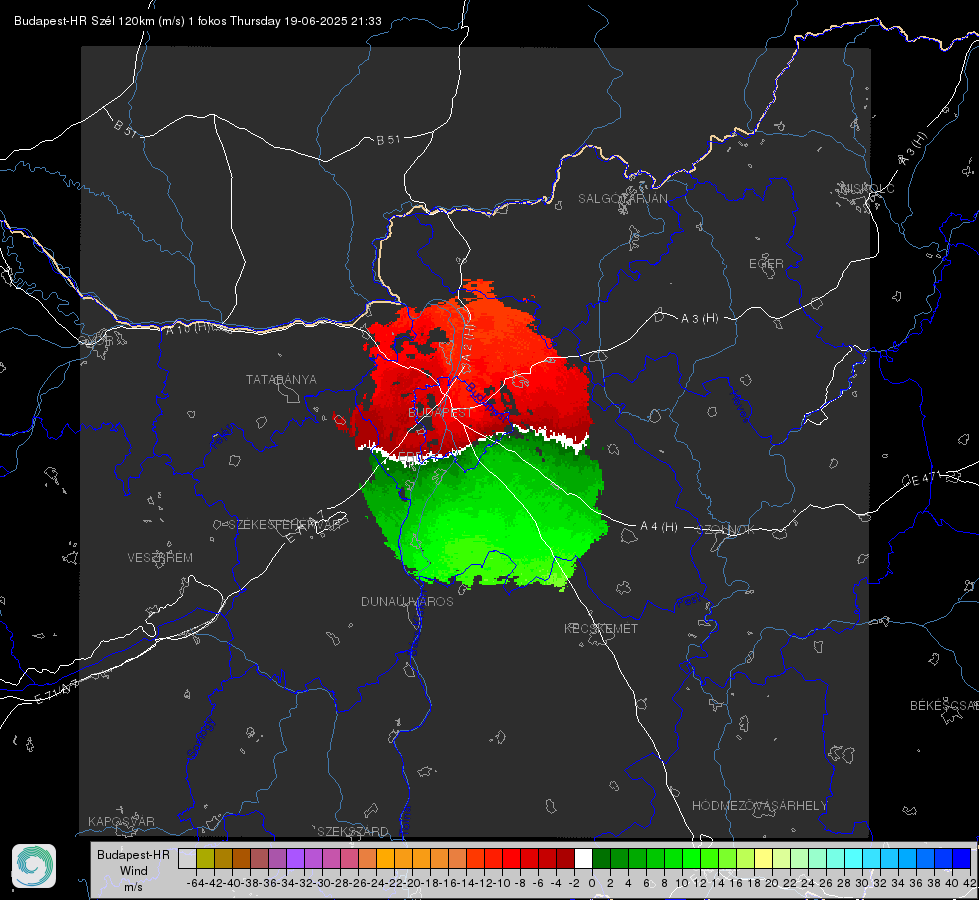This screenshot has width=979, height=900.
Task: Click the SZEKSZÁRD city label
Action: tap(353, 831)
